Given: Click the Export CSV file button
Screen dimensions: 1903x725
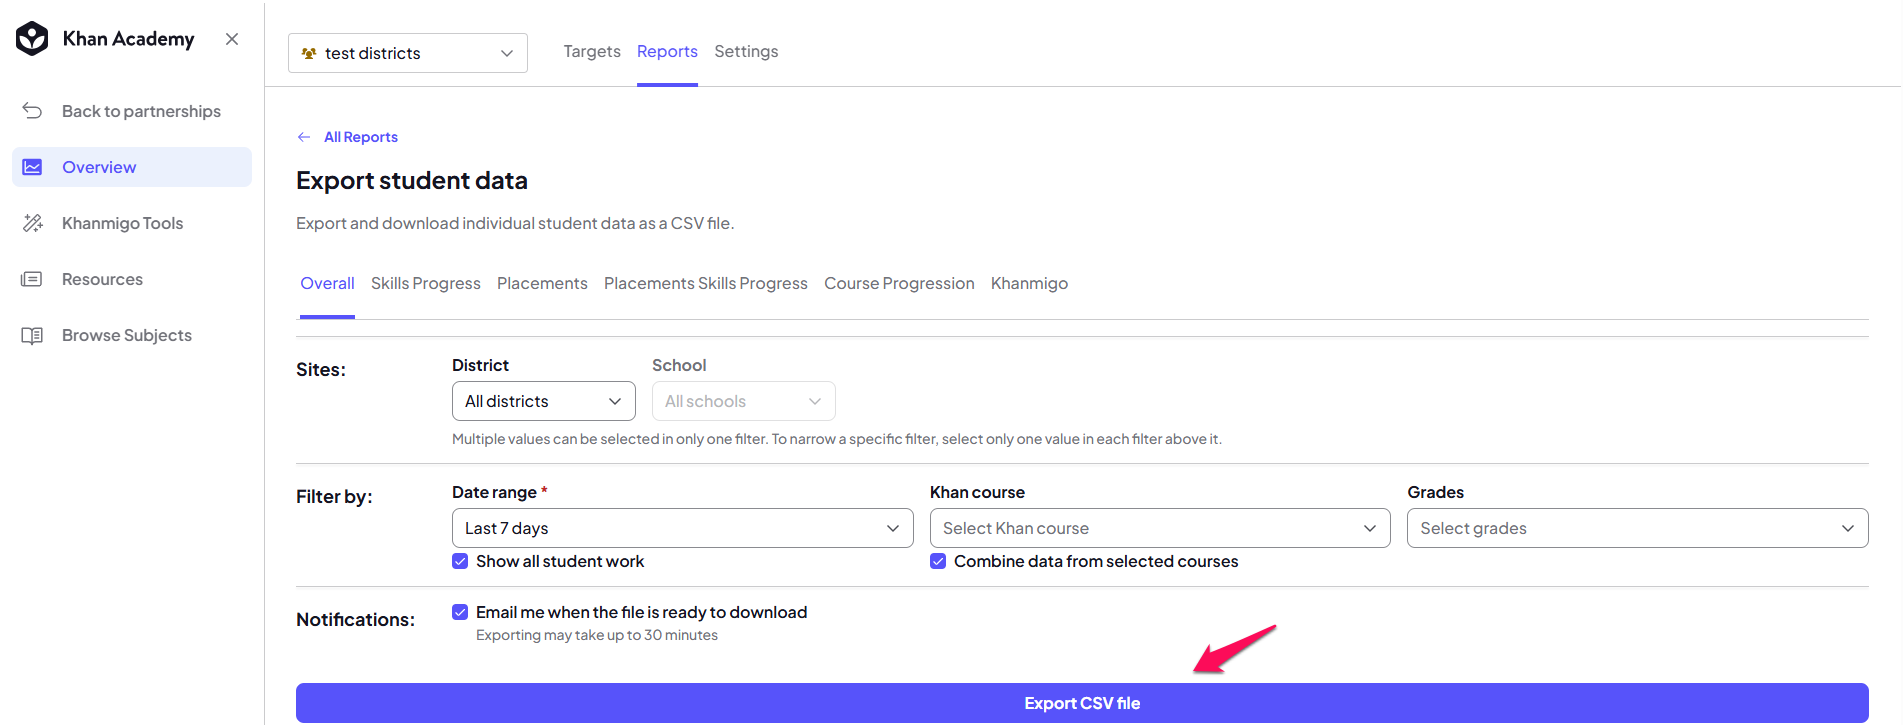Looking at the screenshot, I should pyautogui.click(x=1082, y=703).
